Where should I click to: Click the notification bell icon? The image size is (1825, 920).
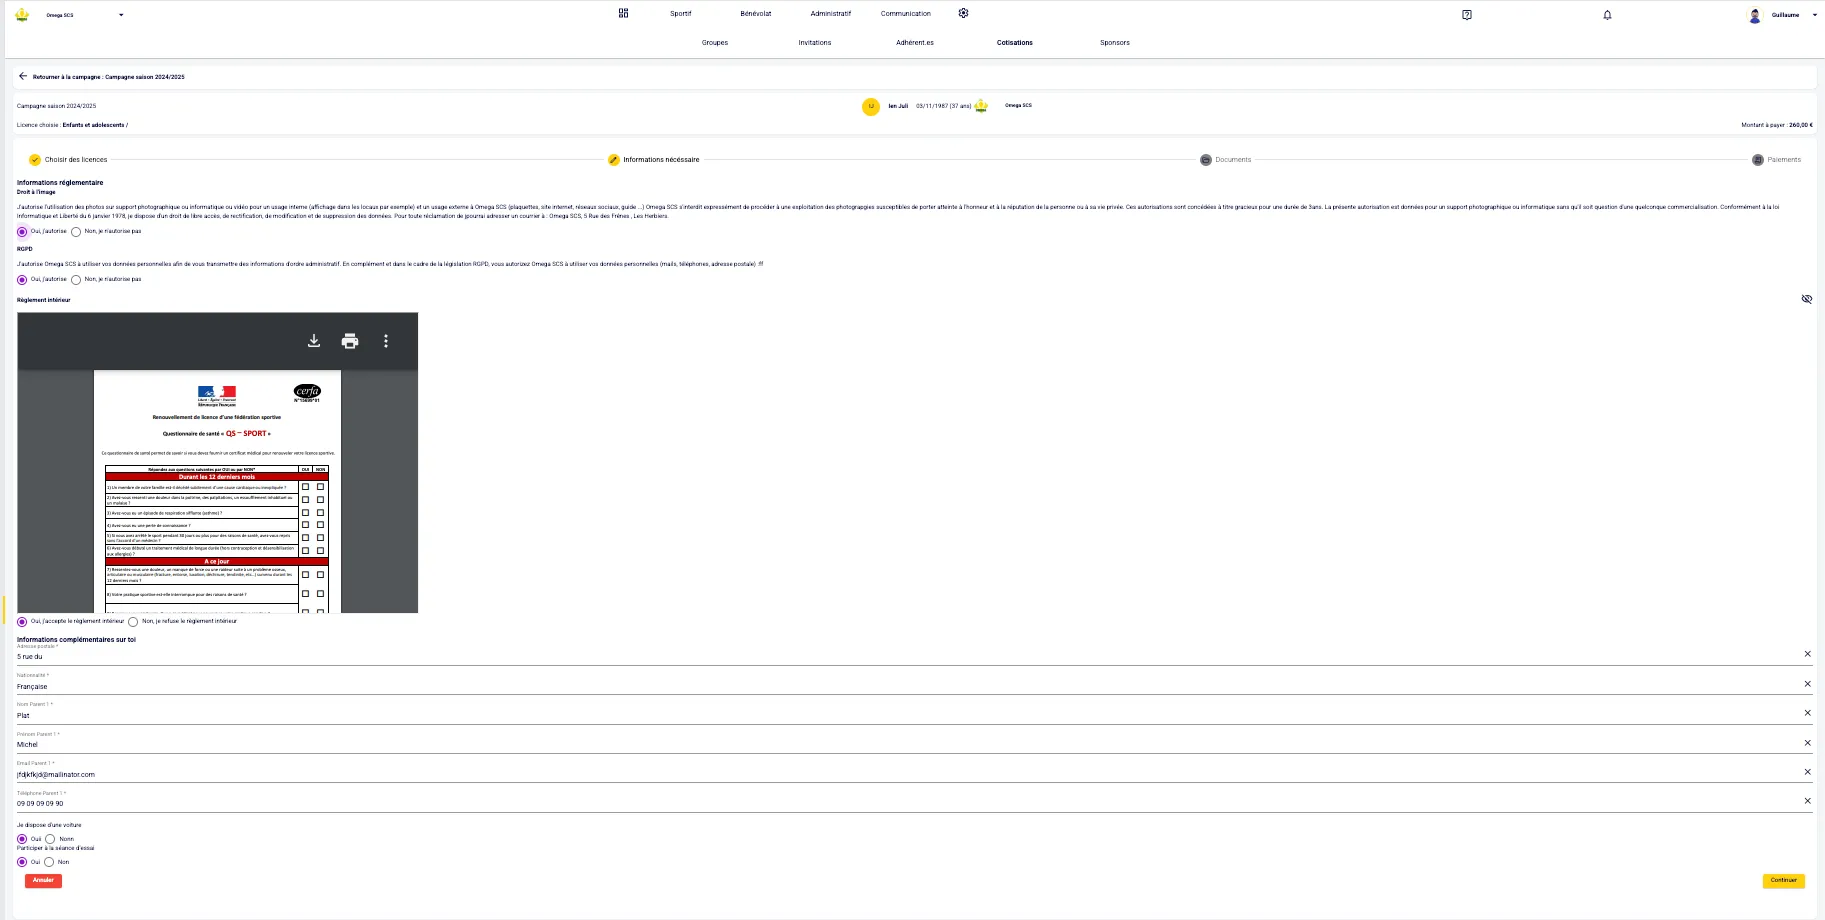(1607, 15)
